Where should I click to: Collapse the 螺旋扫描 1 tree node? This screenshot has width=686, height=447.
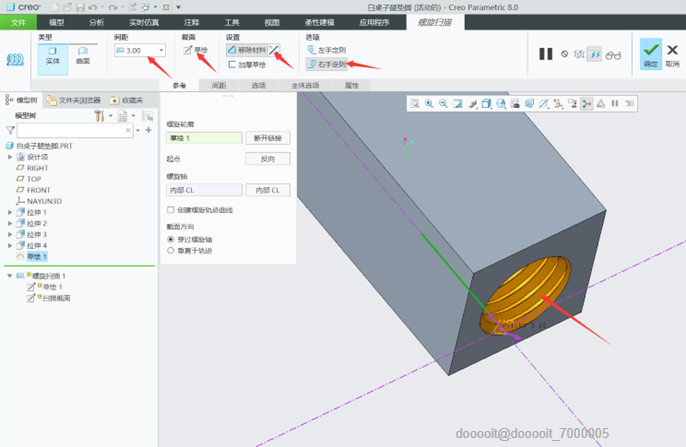click(x=10, y=276)
